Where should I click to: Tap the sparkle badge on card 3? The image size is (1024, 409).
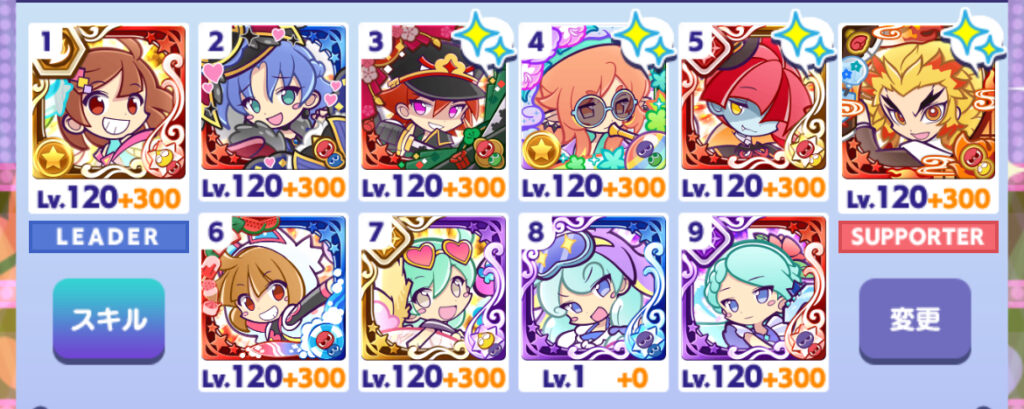(484, 40)
